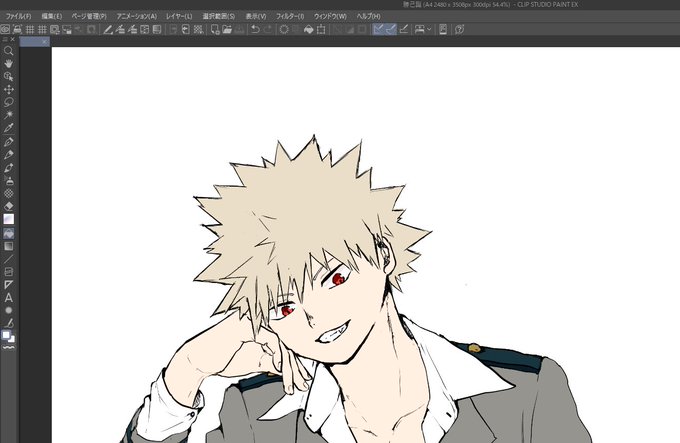The width and height of the screenshot is (680, 443).
Task: Toggle Snap to grid in command bar
Action: (403, 29)
